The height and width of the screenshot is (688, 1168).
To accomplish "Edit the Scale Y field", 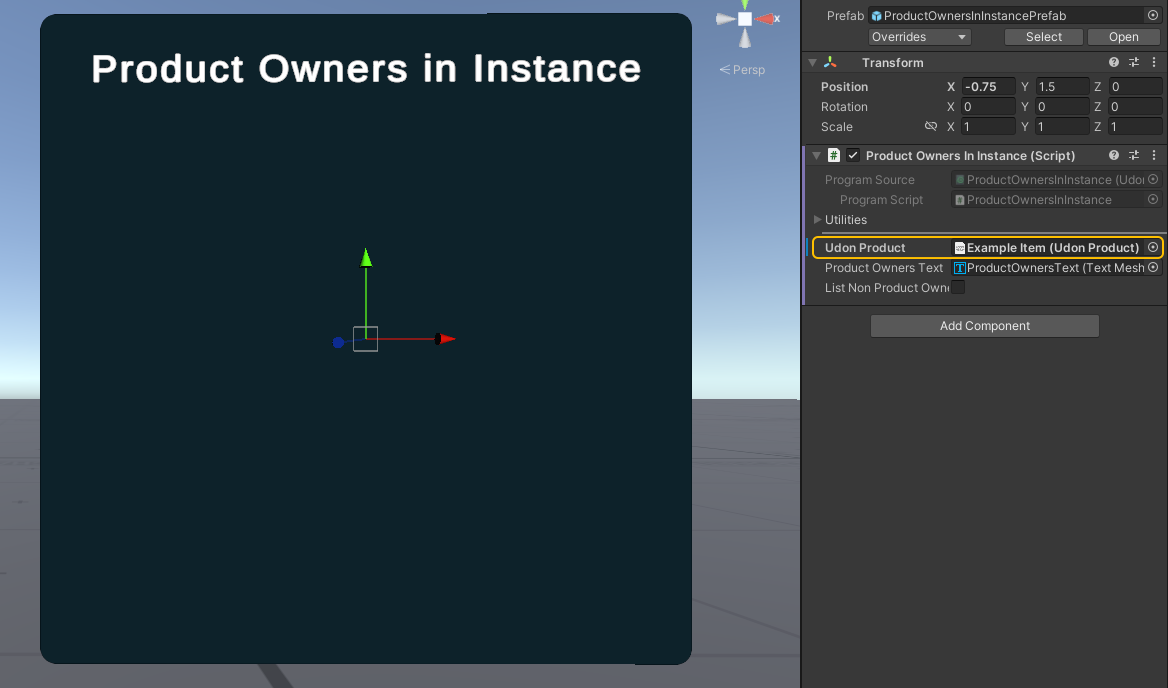I will pyautogui.click(x=1061, y=127).
